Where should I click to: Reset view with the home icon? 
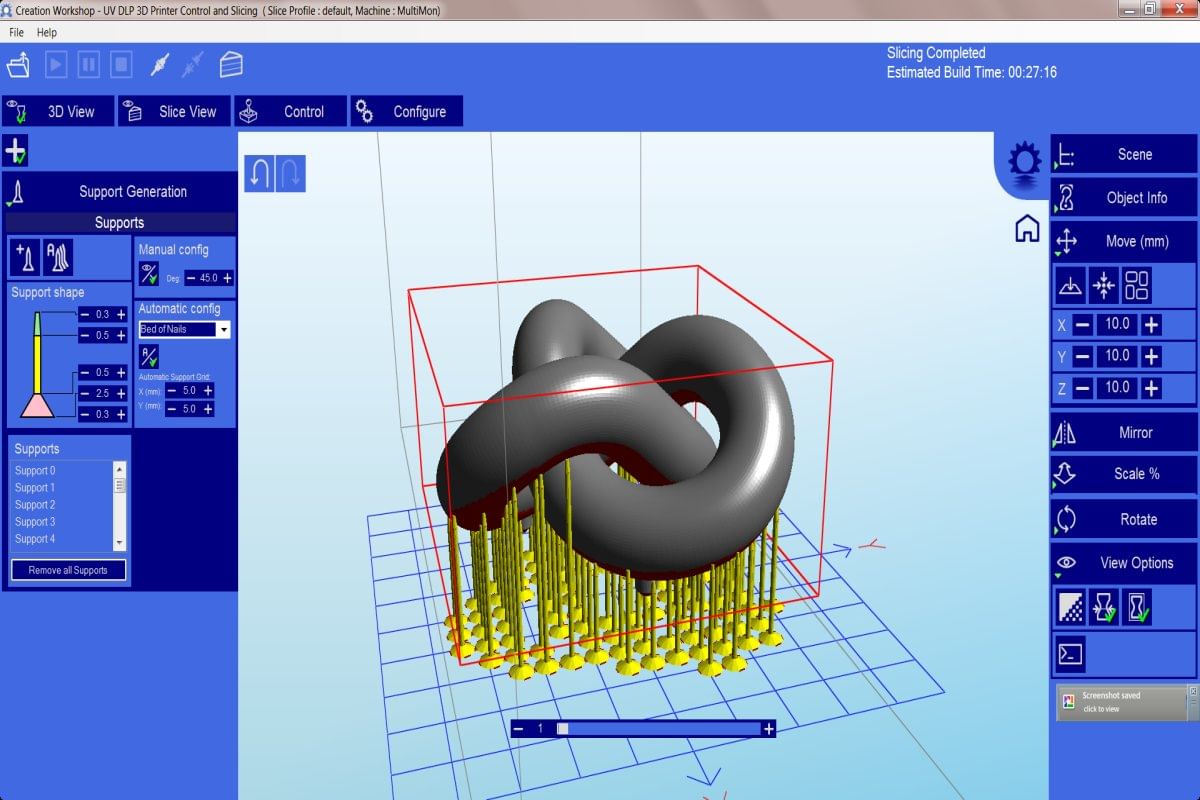[1026, 229]
